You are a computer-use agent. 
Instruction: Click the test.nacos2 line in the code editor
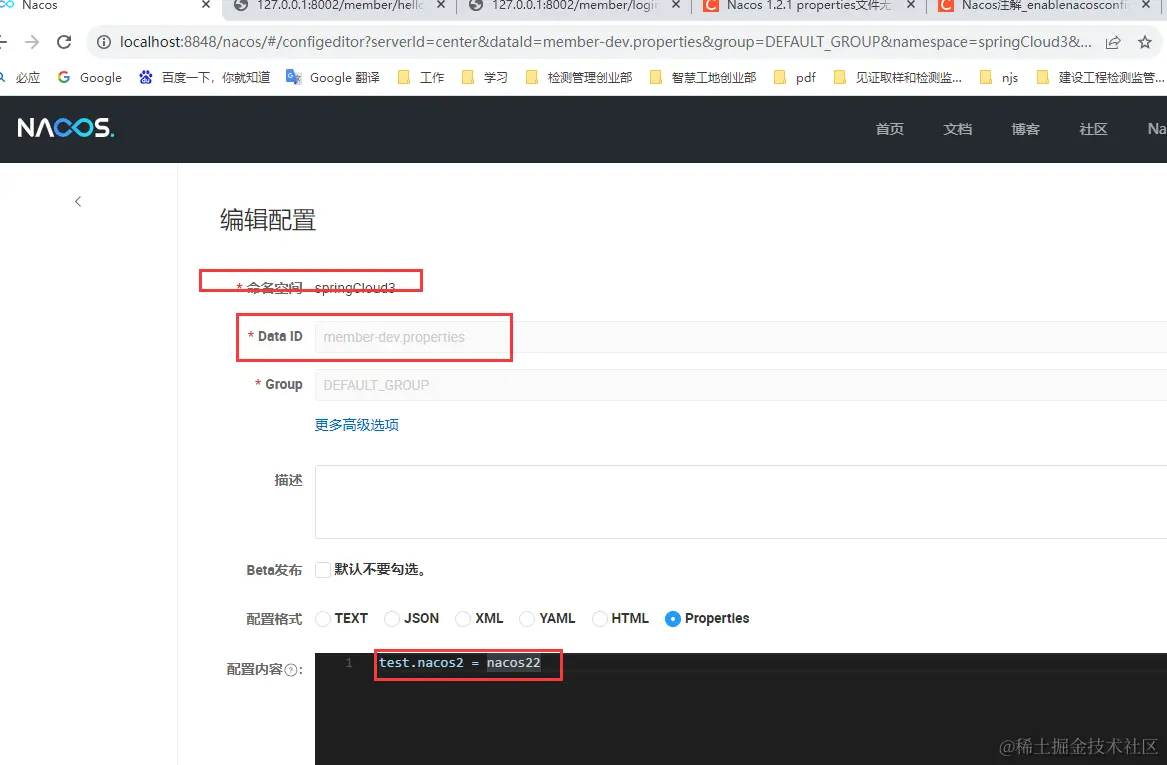point(459,662)
